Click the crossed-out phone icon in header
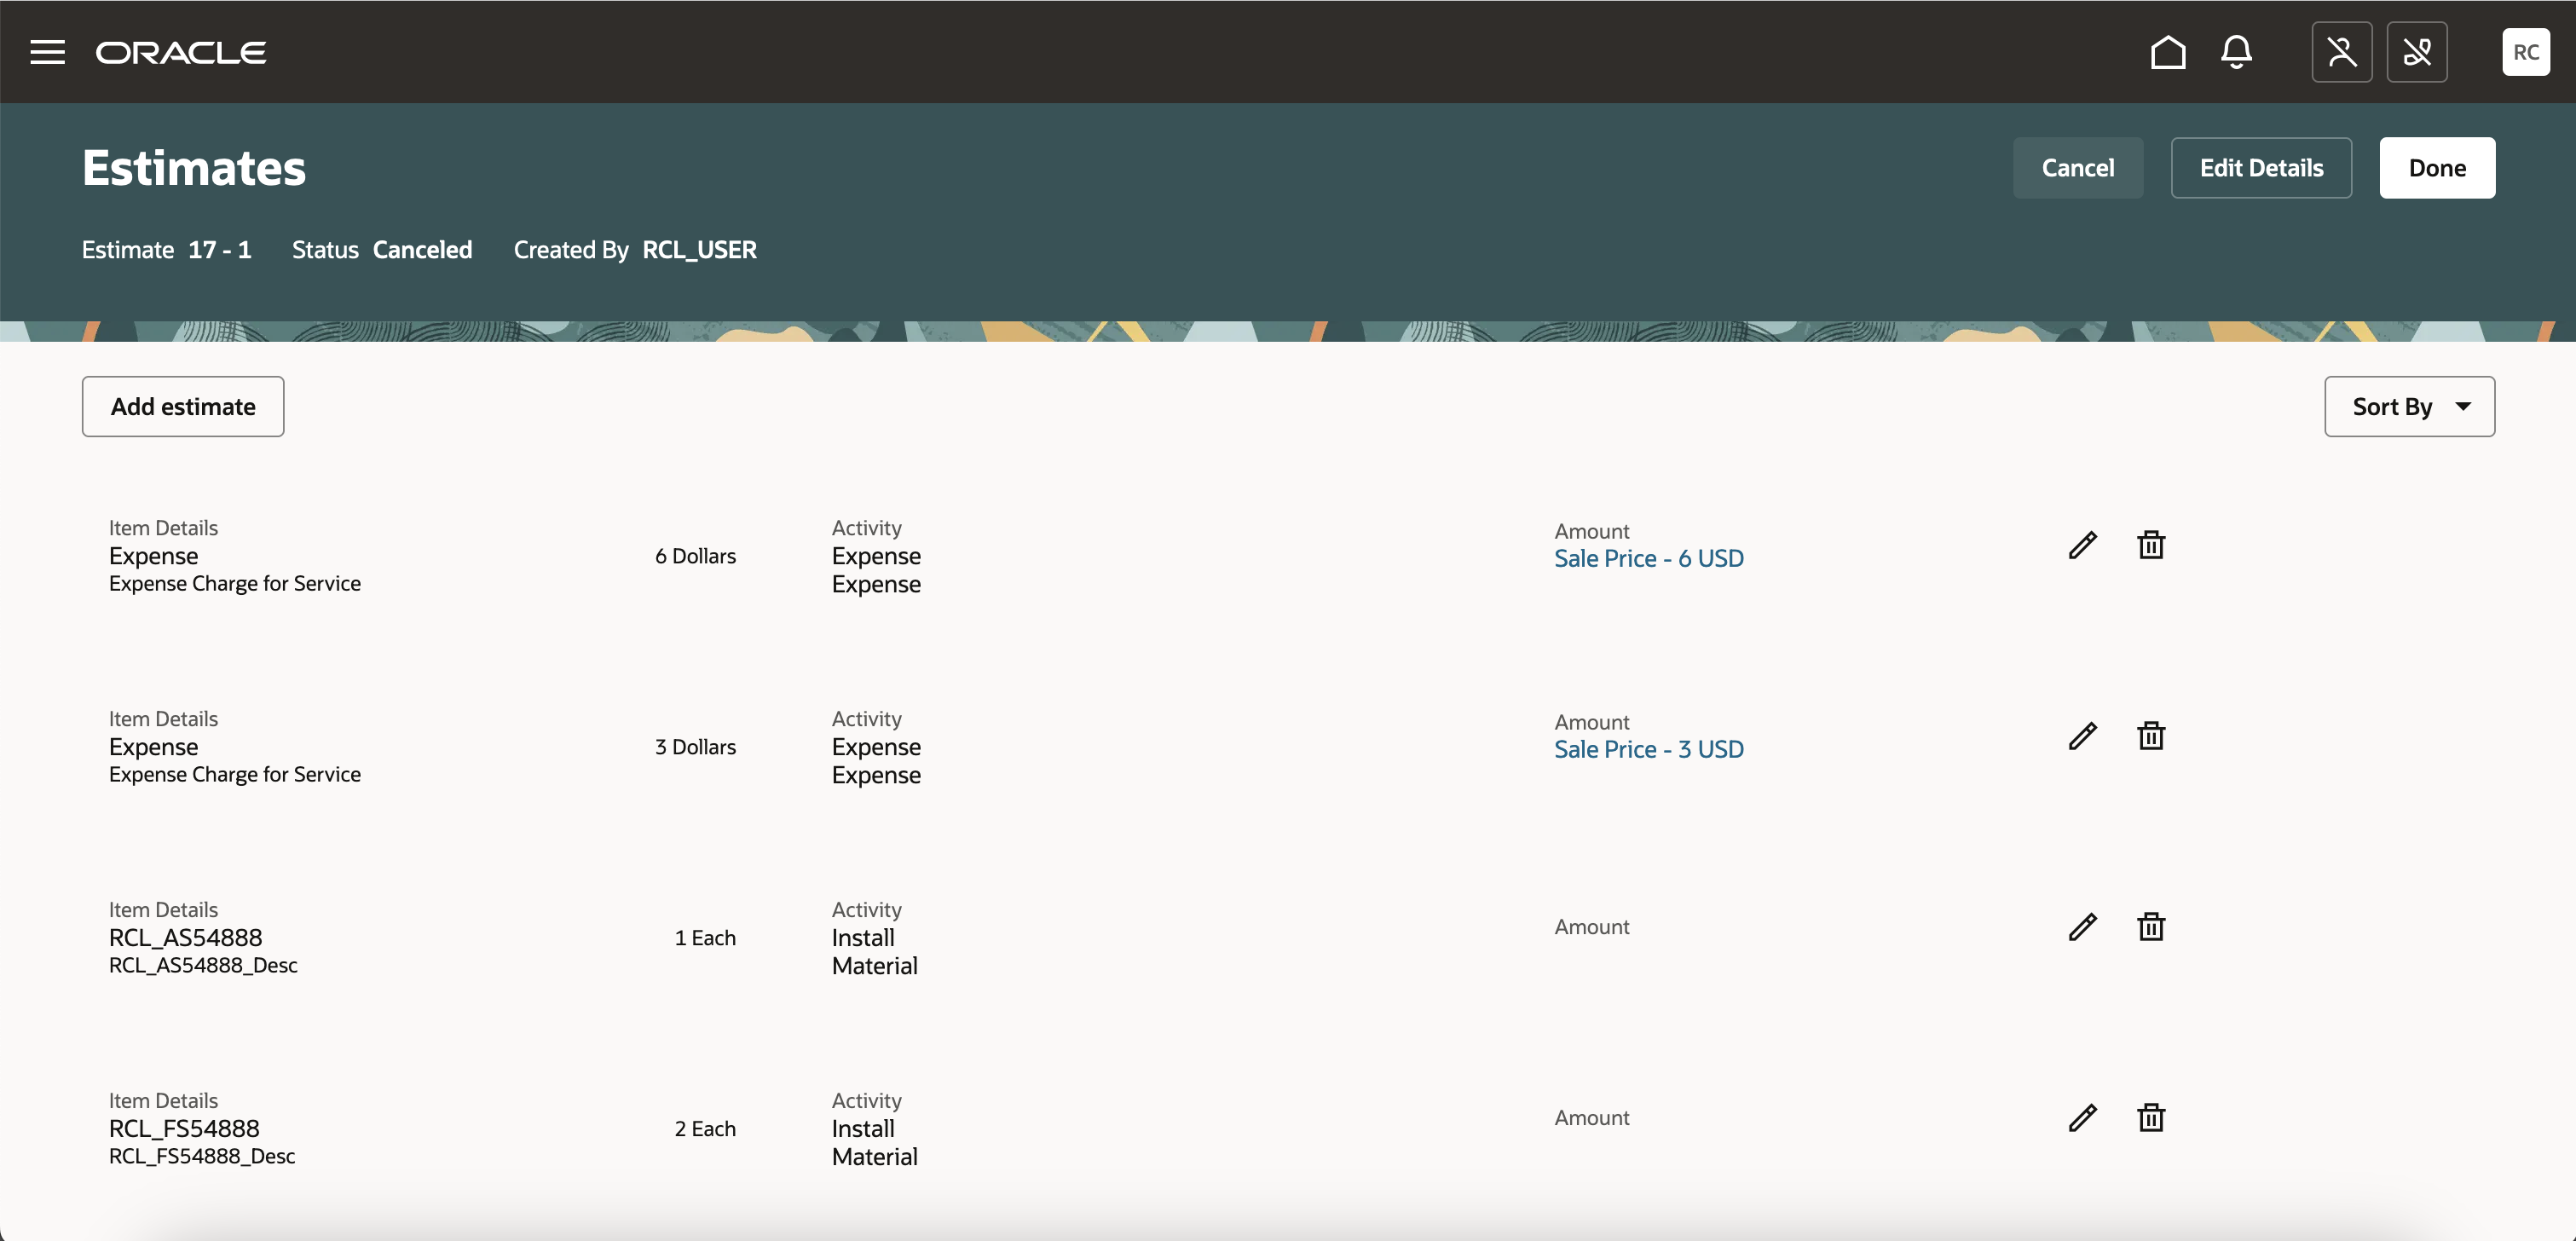This screenshot has width=2576, height=1241. pos(2416,52)
